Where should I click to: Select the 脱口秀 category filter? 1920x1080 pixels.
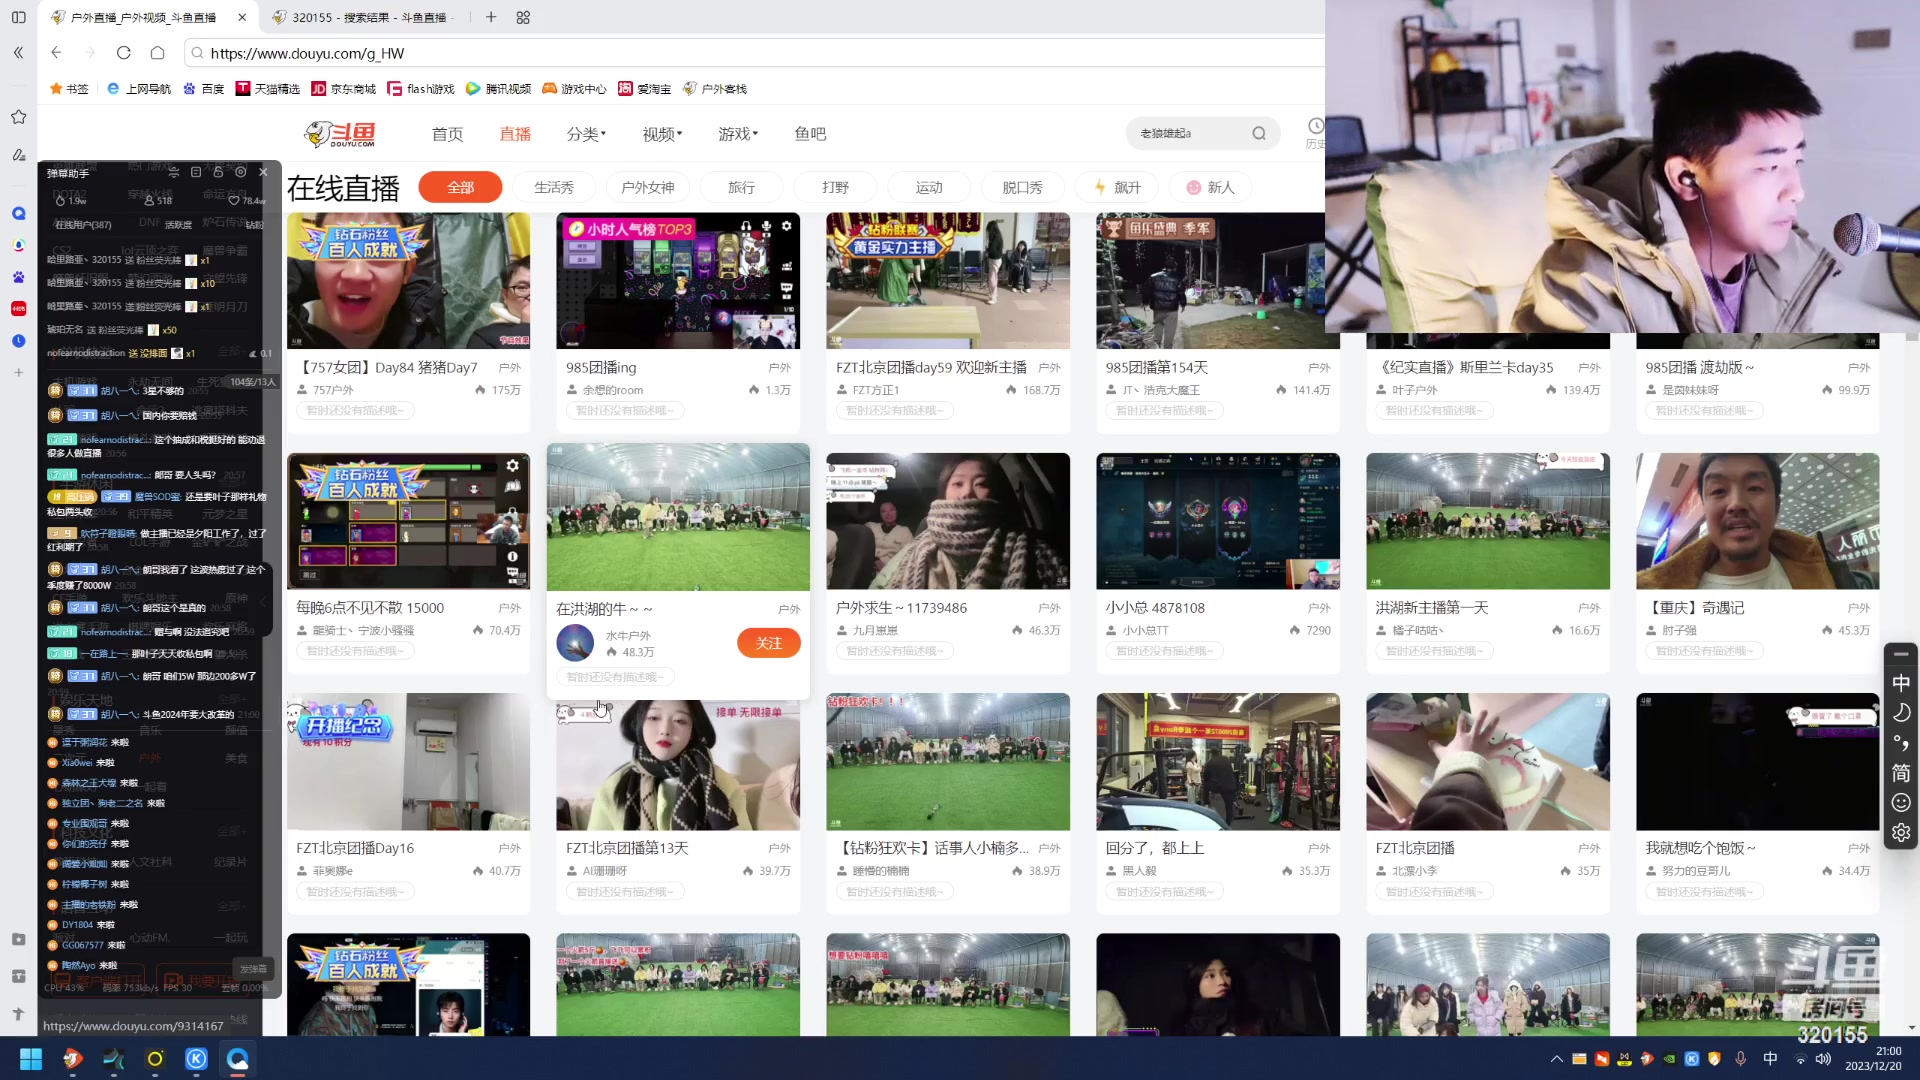click(1023, 187)
